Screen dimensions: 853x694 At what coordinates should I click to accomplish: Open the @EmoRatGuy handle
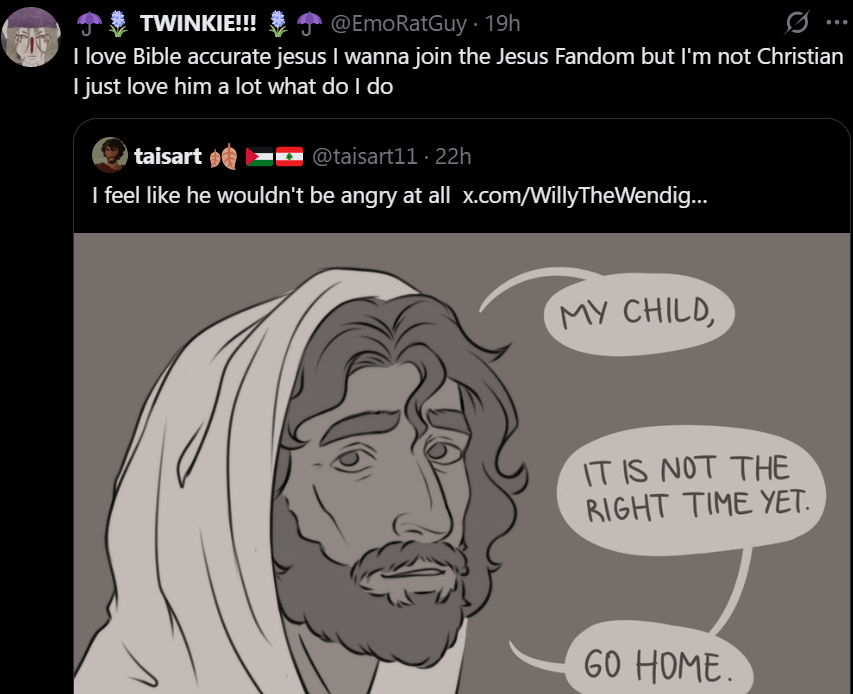(398, 23)
